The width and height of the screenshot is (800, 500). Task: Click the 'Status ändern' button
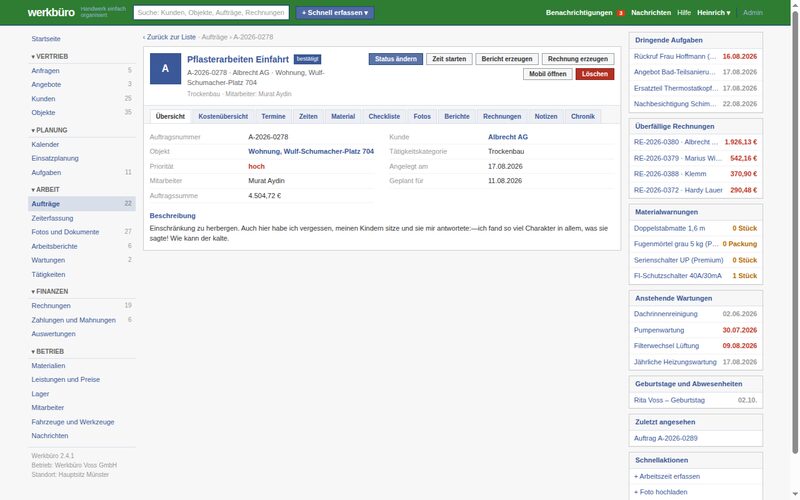(396, 59)
